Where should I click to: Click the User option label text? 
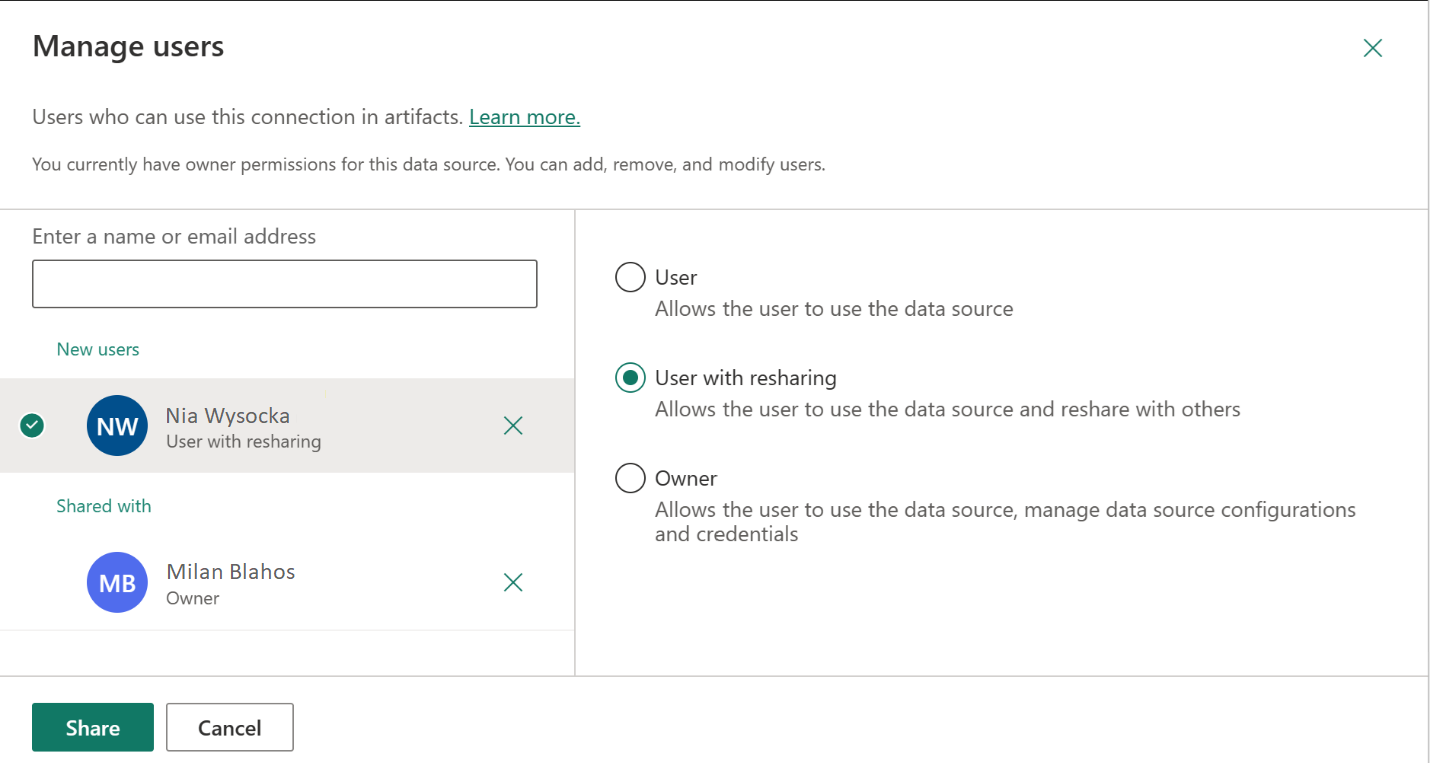(676, 277)
